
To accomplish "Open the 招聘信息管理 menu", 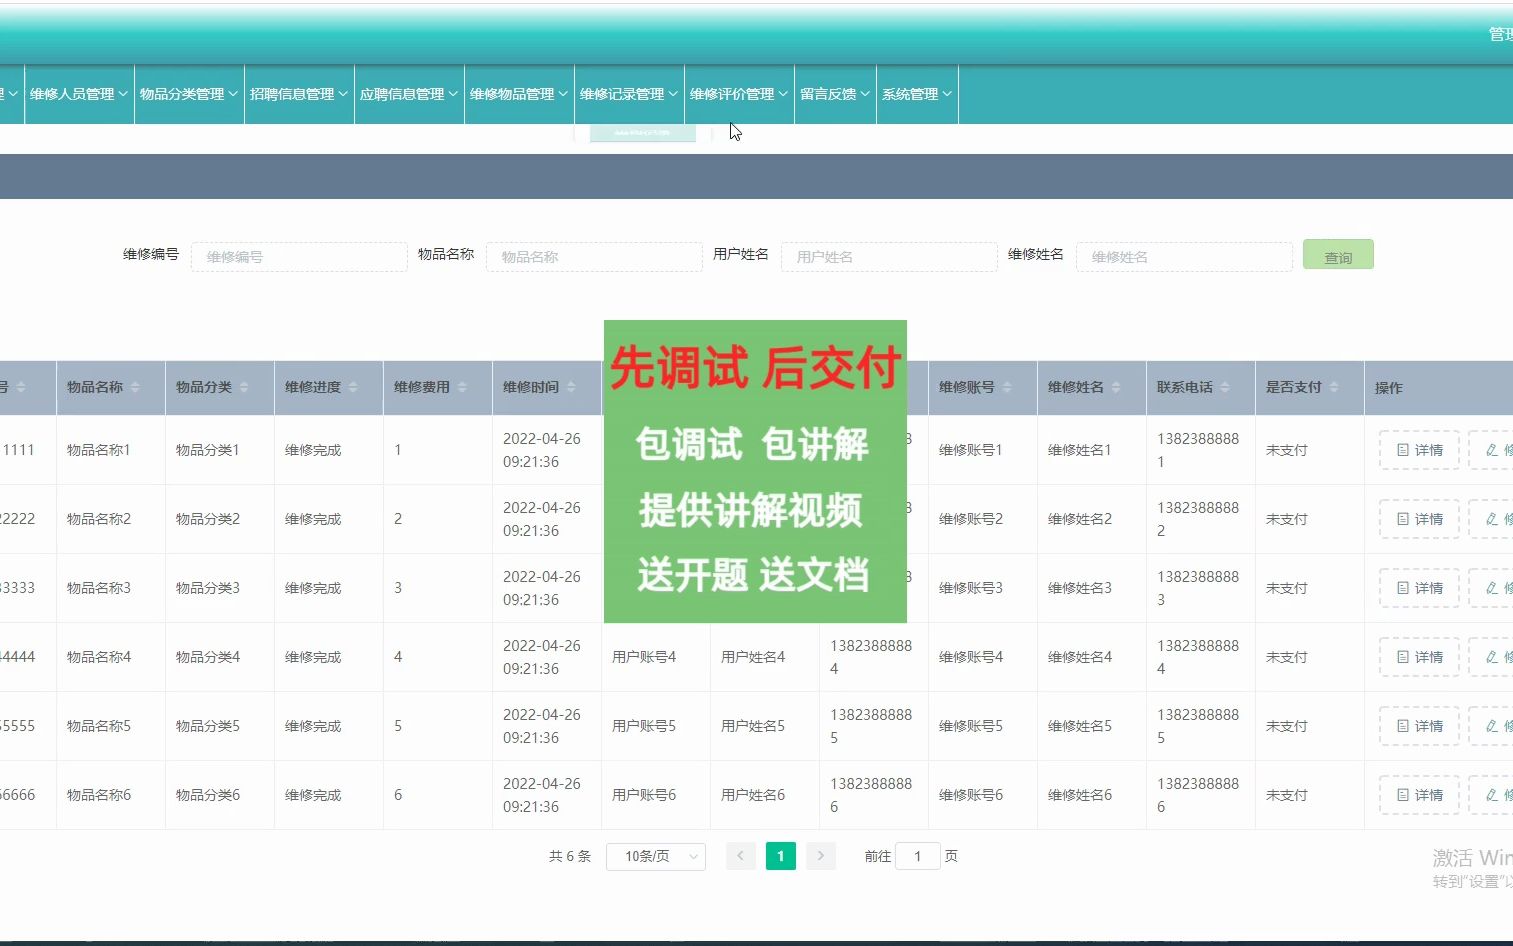I will coord(298,94).
